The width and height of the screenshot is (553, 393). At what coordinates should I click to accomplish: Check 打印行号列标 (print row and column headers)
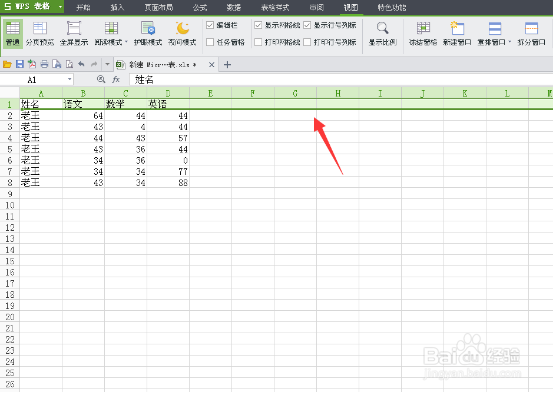pos(307,42)
